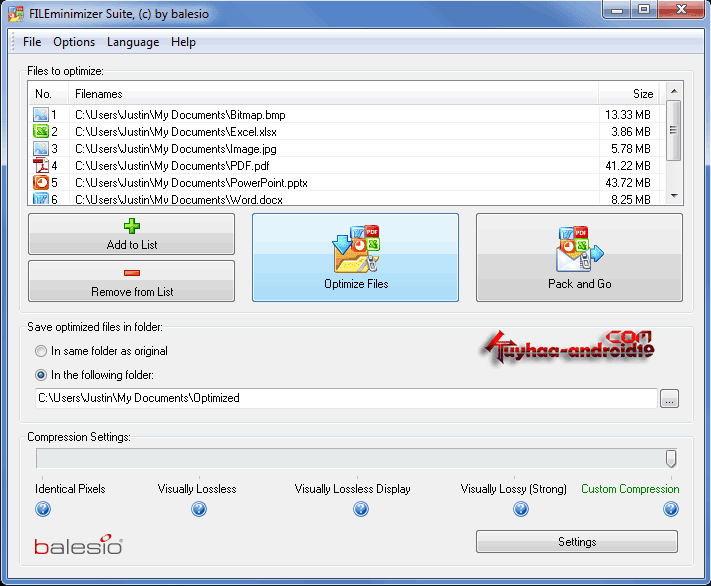Screen dimensions: 711x586
Task: Open the Options menu
Action: coord(74,42)
